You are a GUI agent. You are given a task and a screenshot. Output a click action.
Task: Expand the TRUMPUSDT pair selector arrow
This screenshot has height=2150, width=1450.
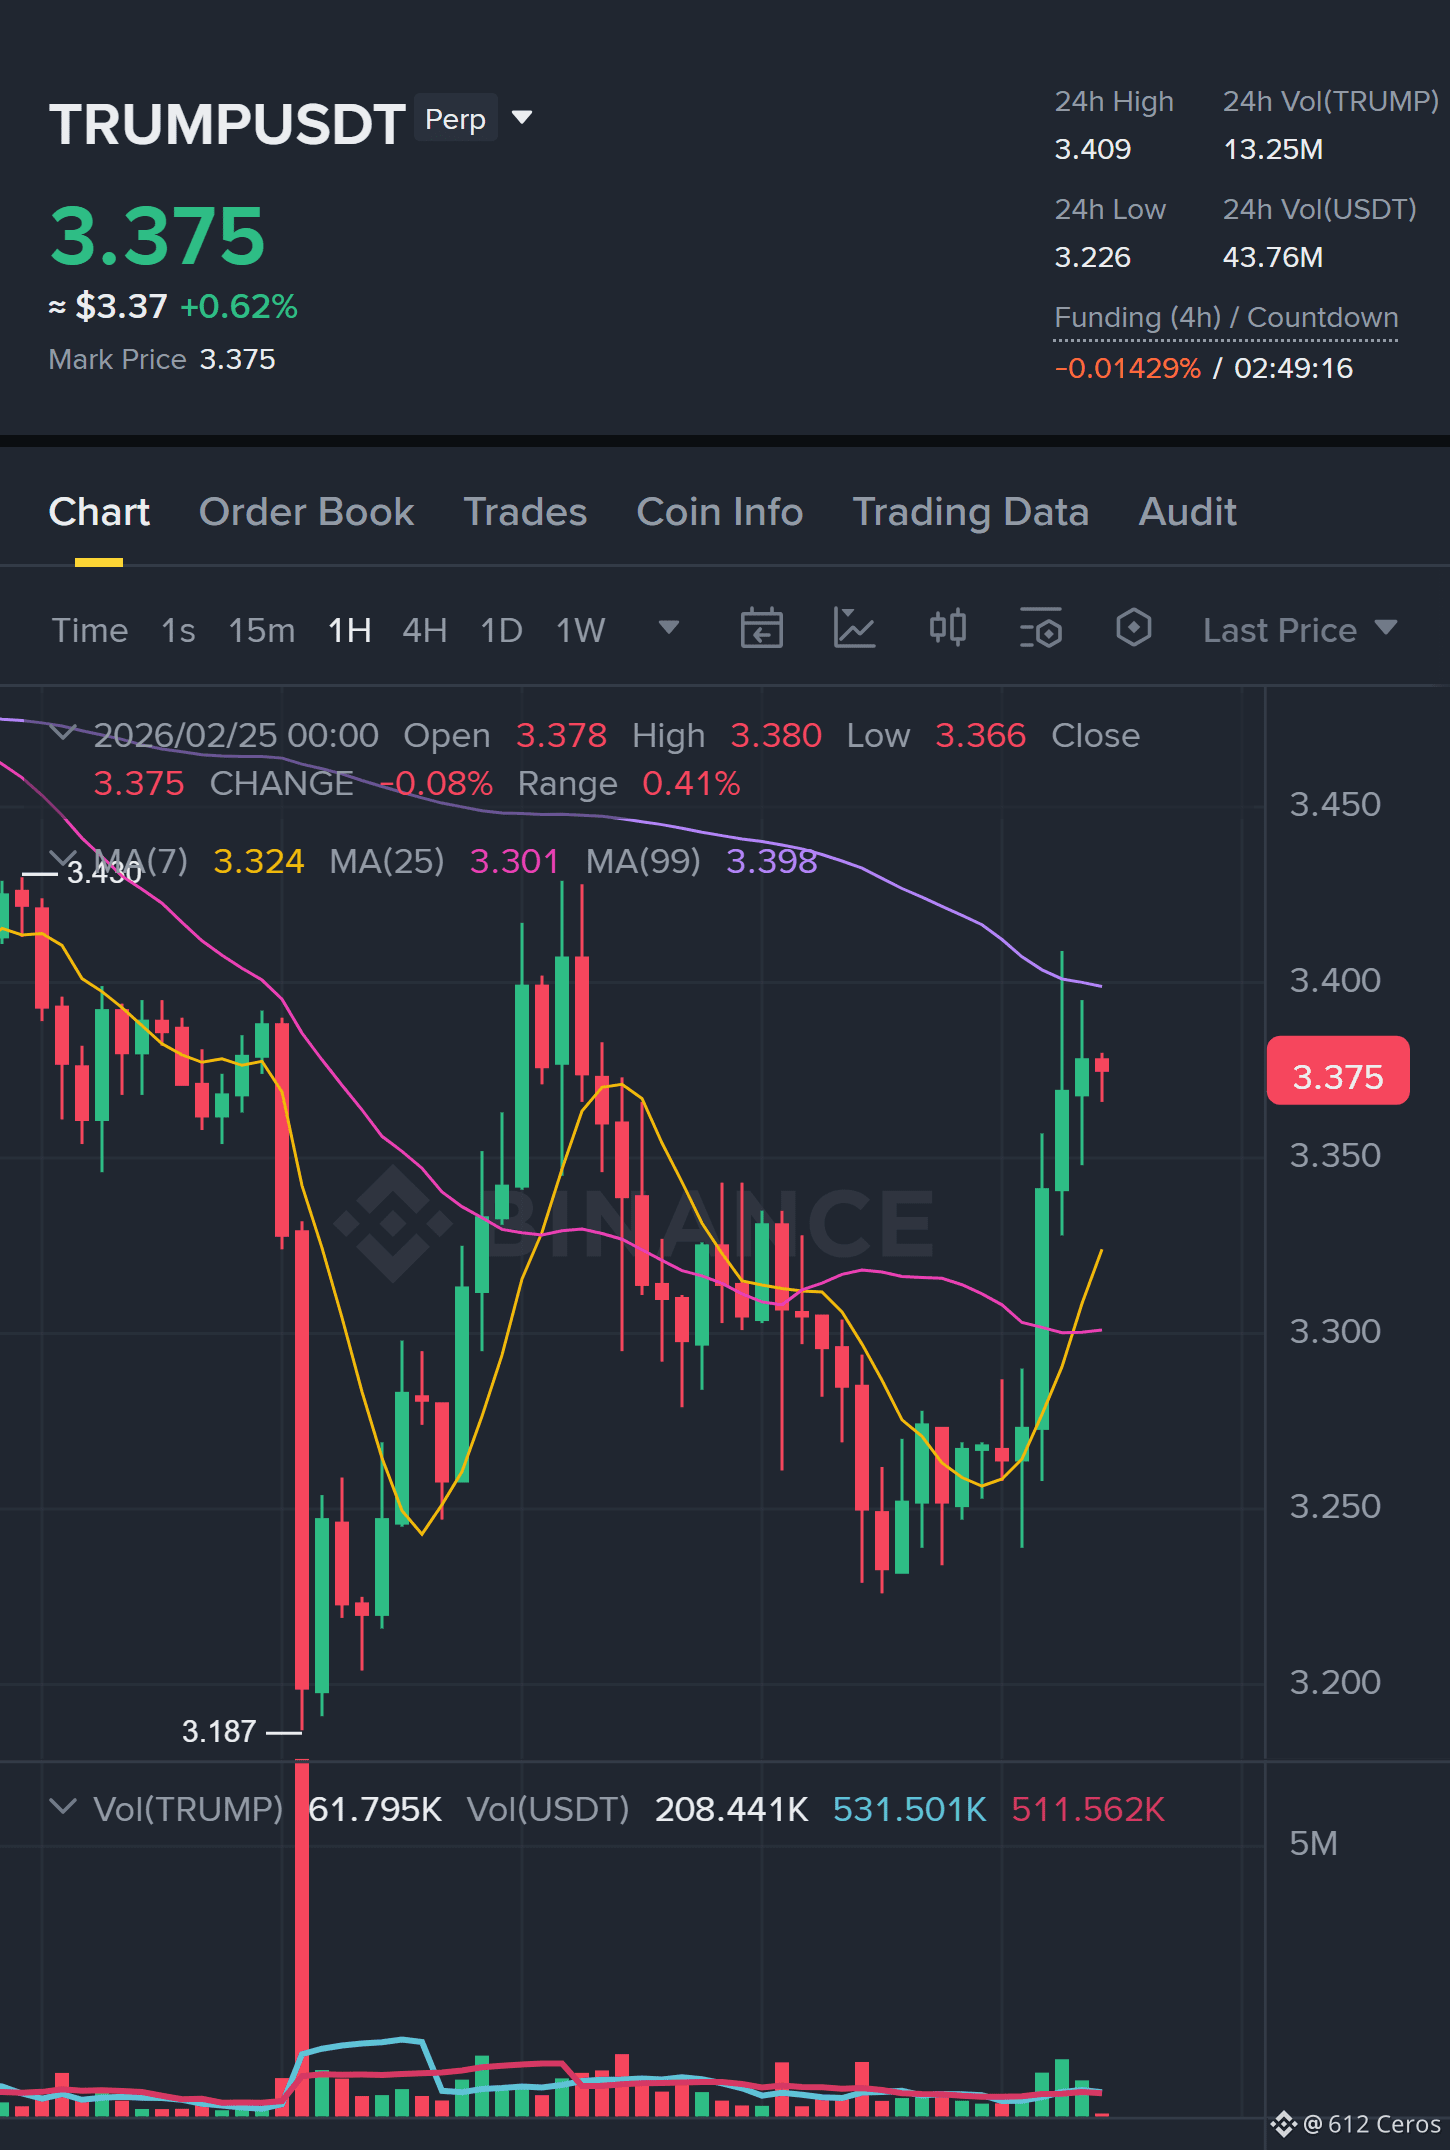[x=521, y=118]
